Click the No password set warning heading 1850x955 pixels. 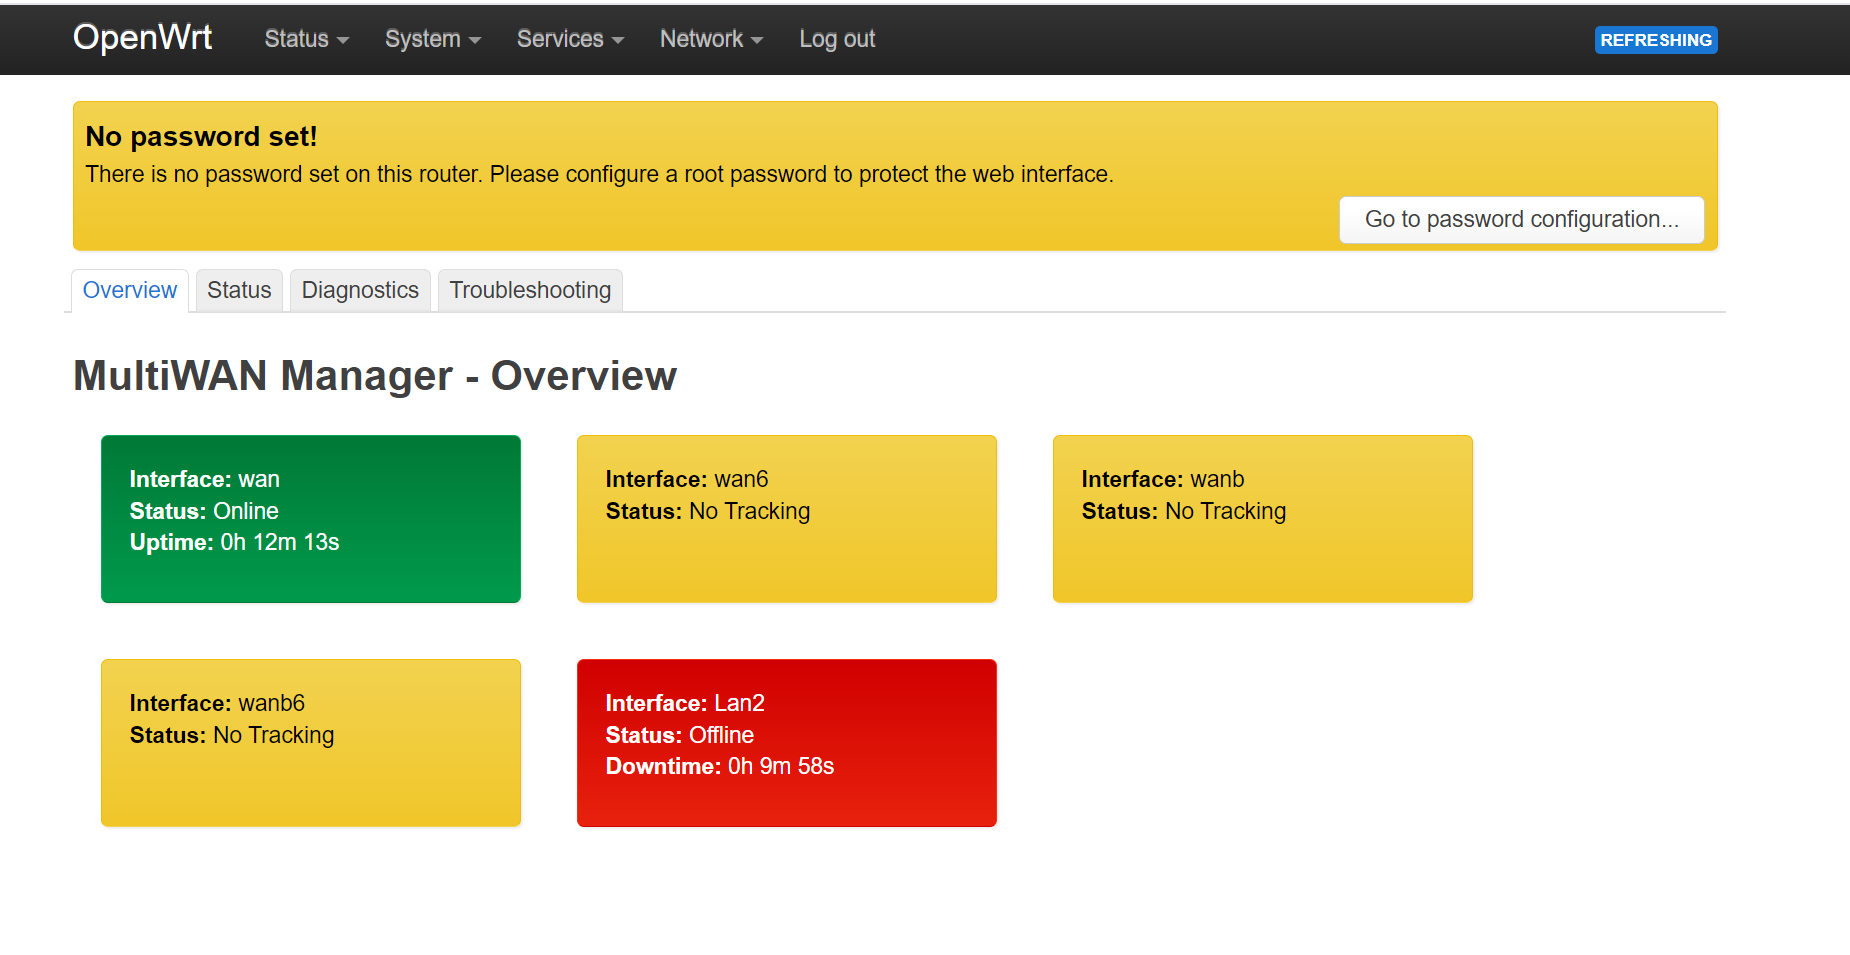201,136
